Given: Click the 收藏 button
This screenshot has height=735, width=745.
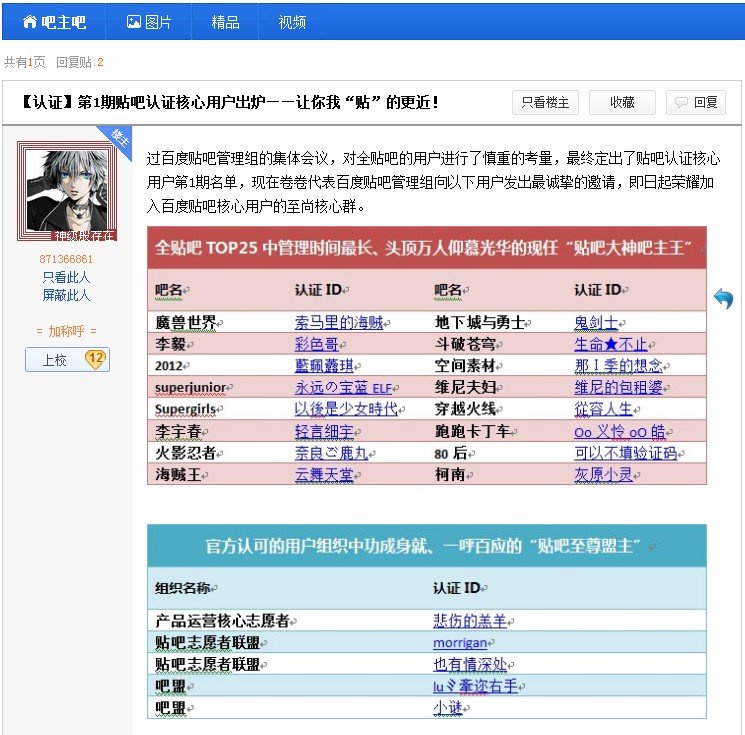Looking at the screenshot, I should tap(622, 102).
